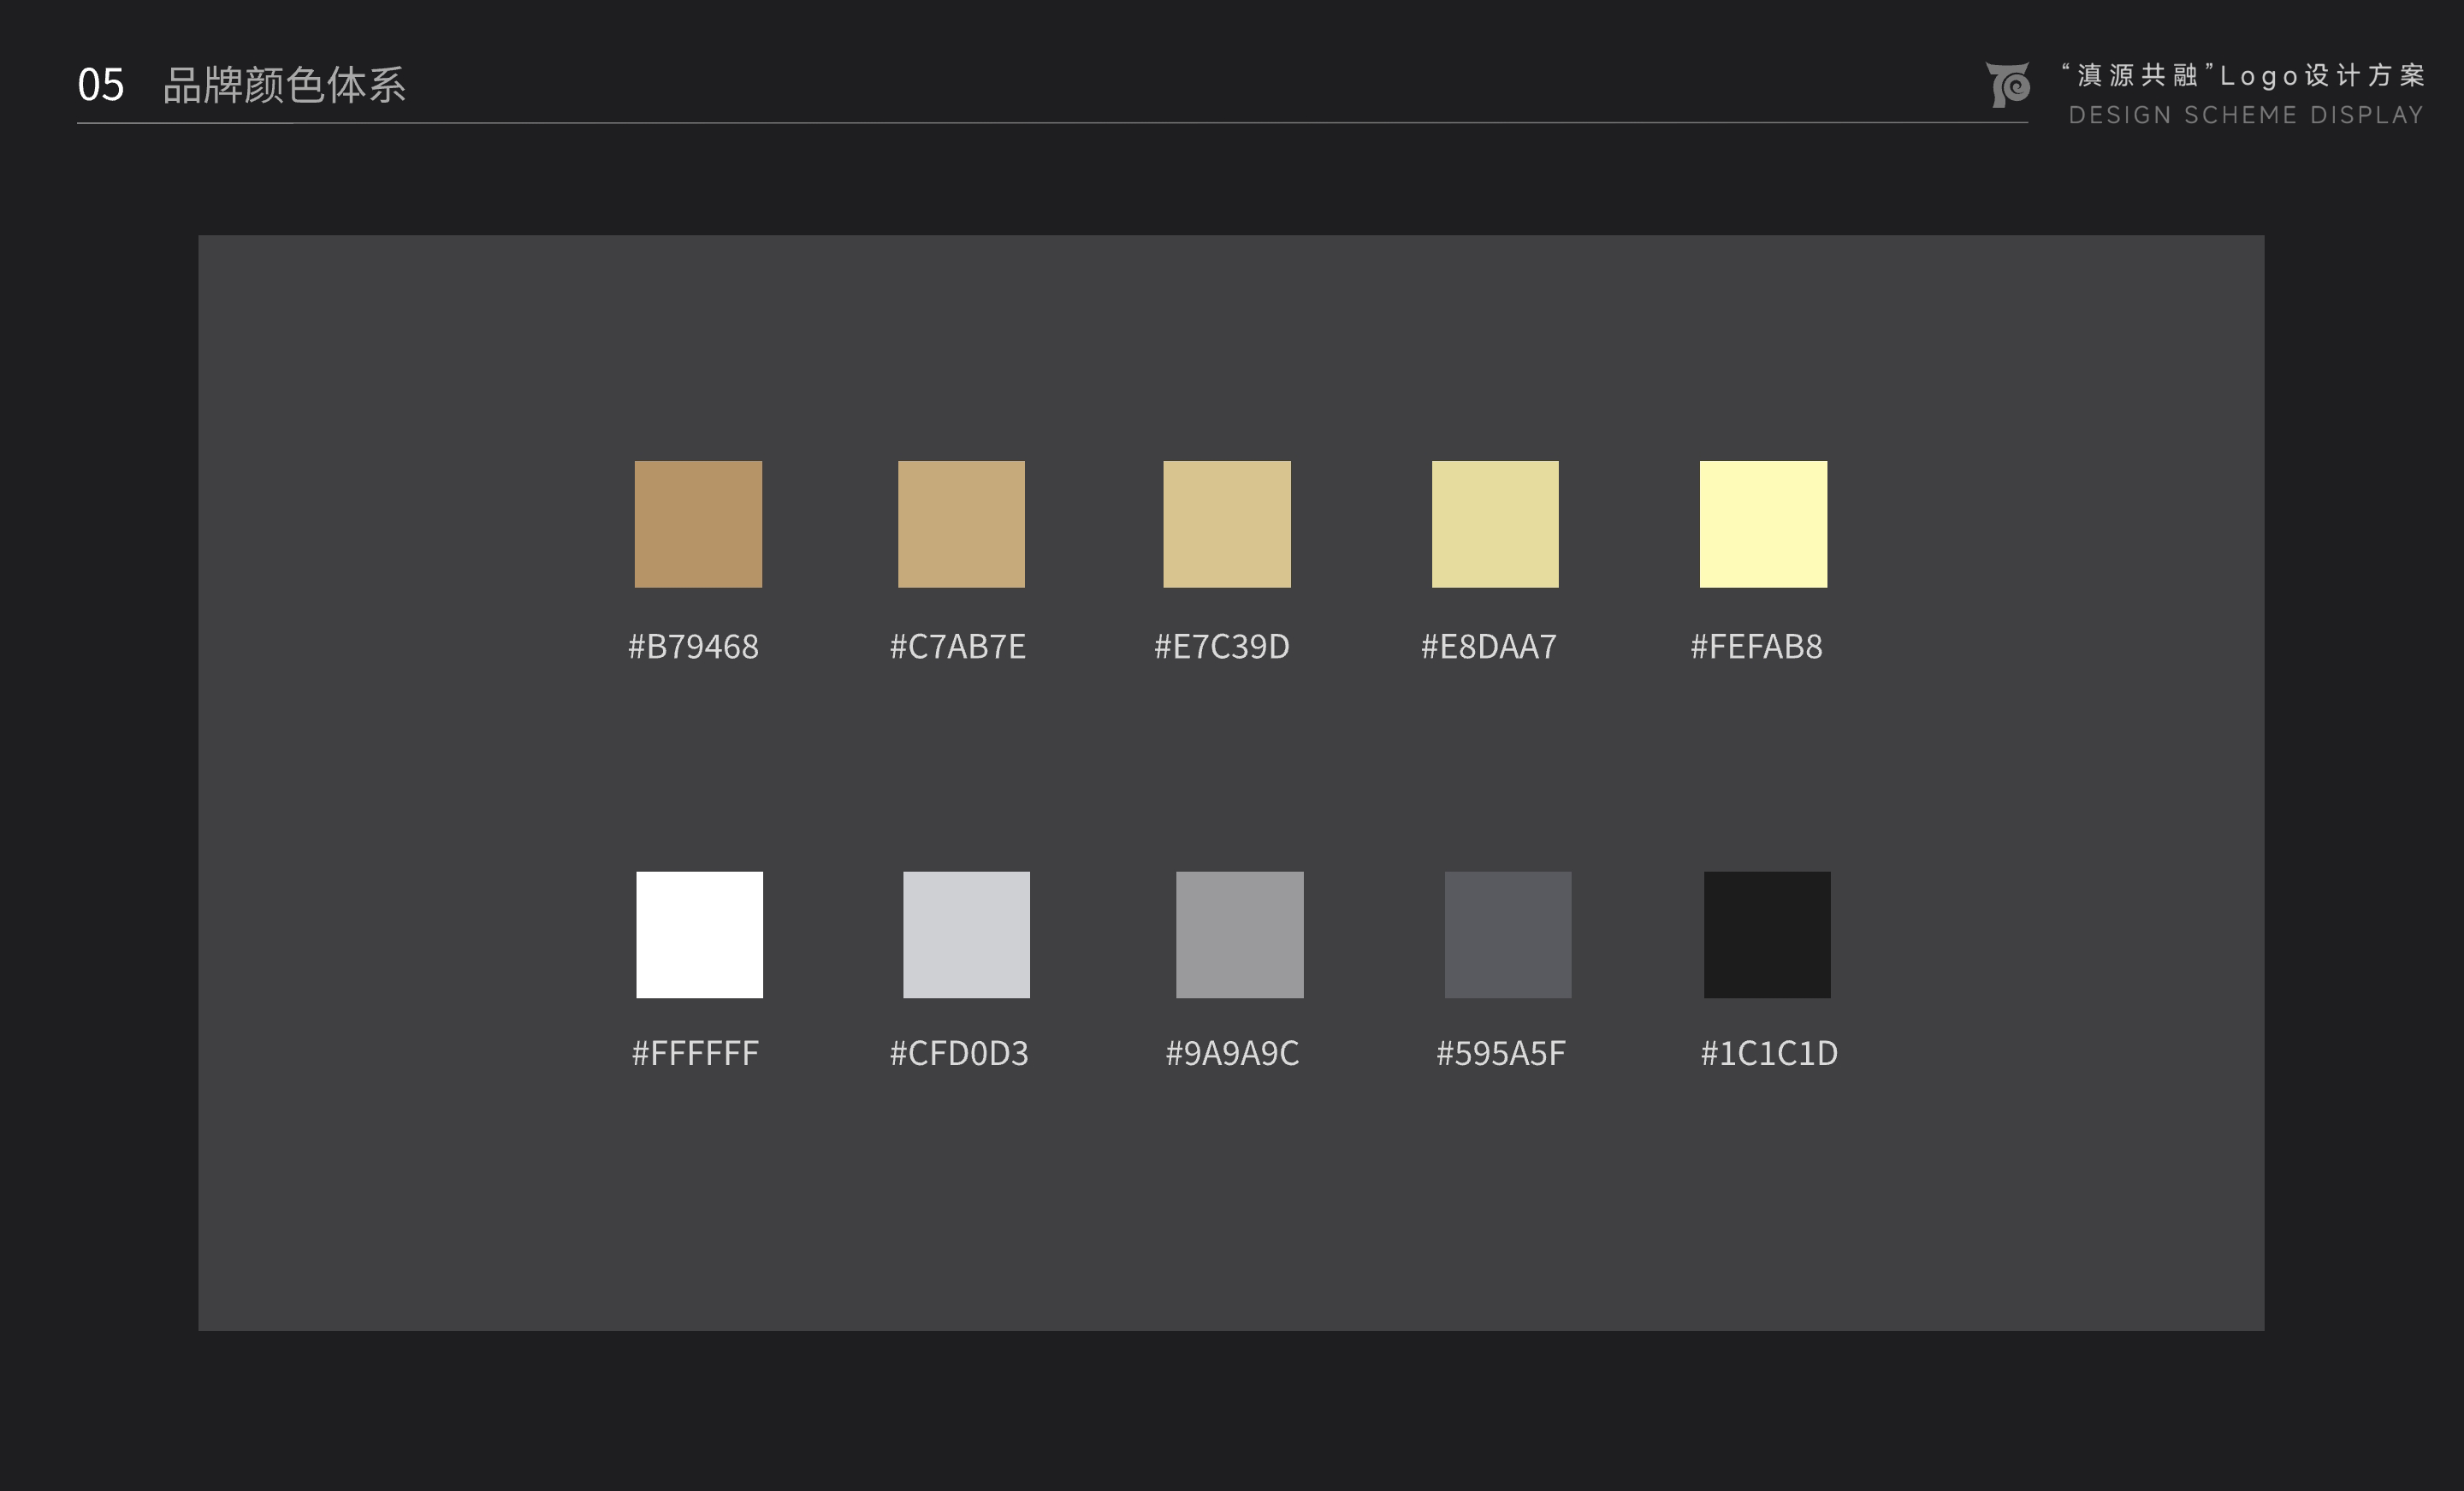Click the #FFFFFF hex code label
This screenshot has height=1491, width=2464.
point(695,1053)
